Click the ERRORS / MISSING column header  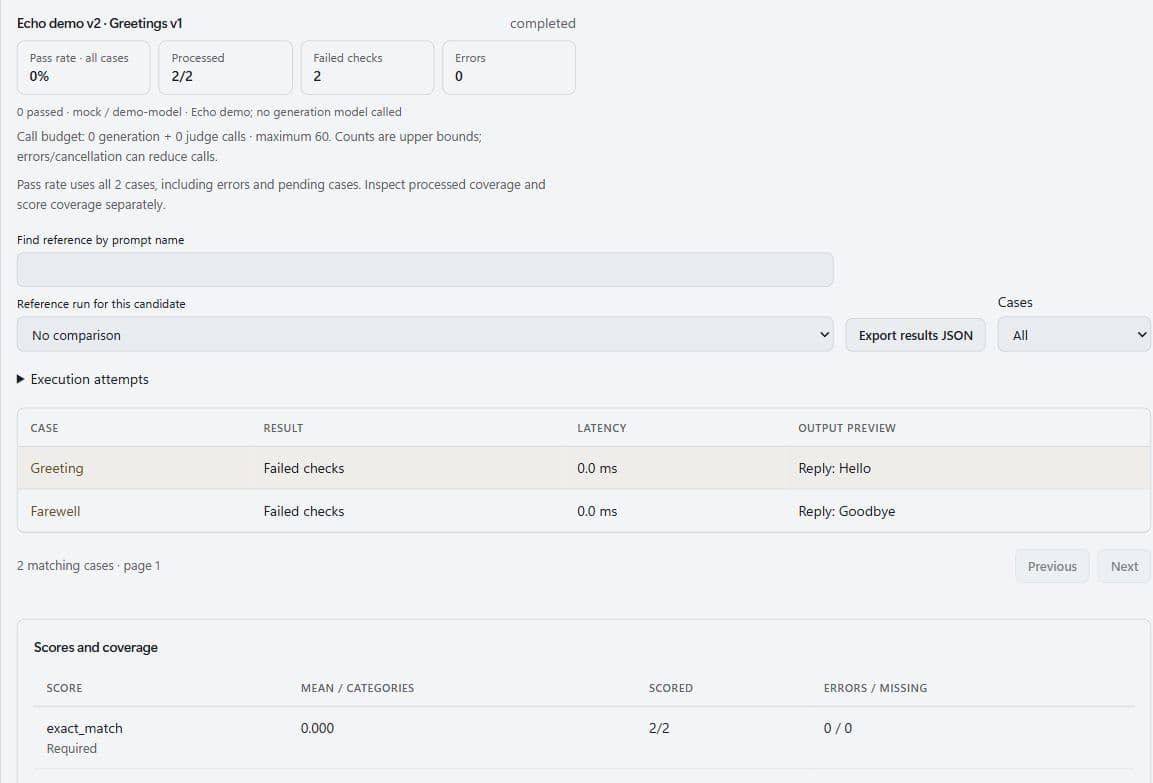click(875, 688)
